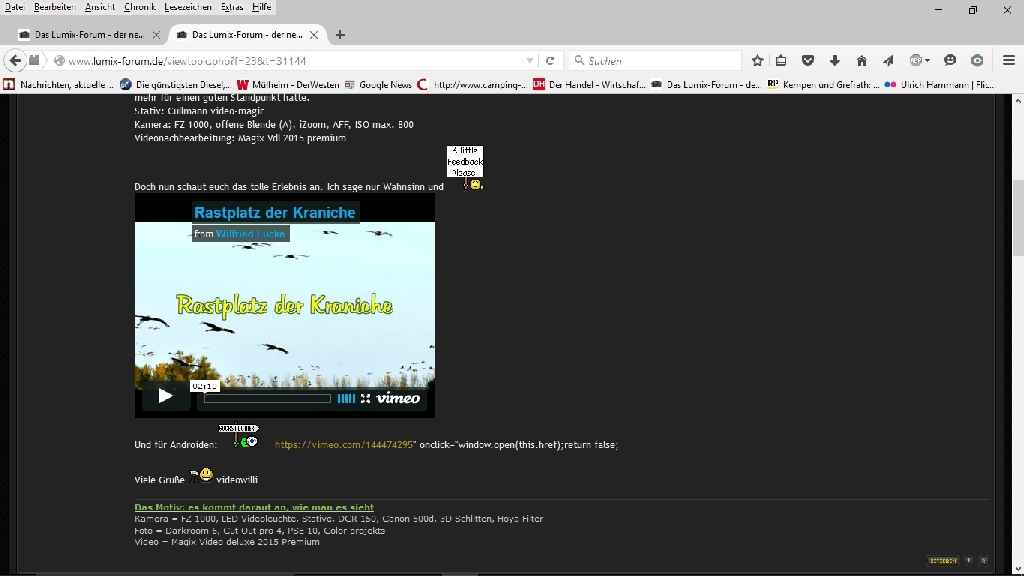Open the Extras menu
The height and width of the screenshot is (576, 1024).
pos(232,7)
